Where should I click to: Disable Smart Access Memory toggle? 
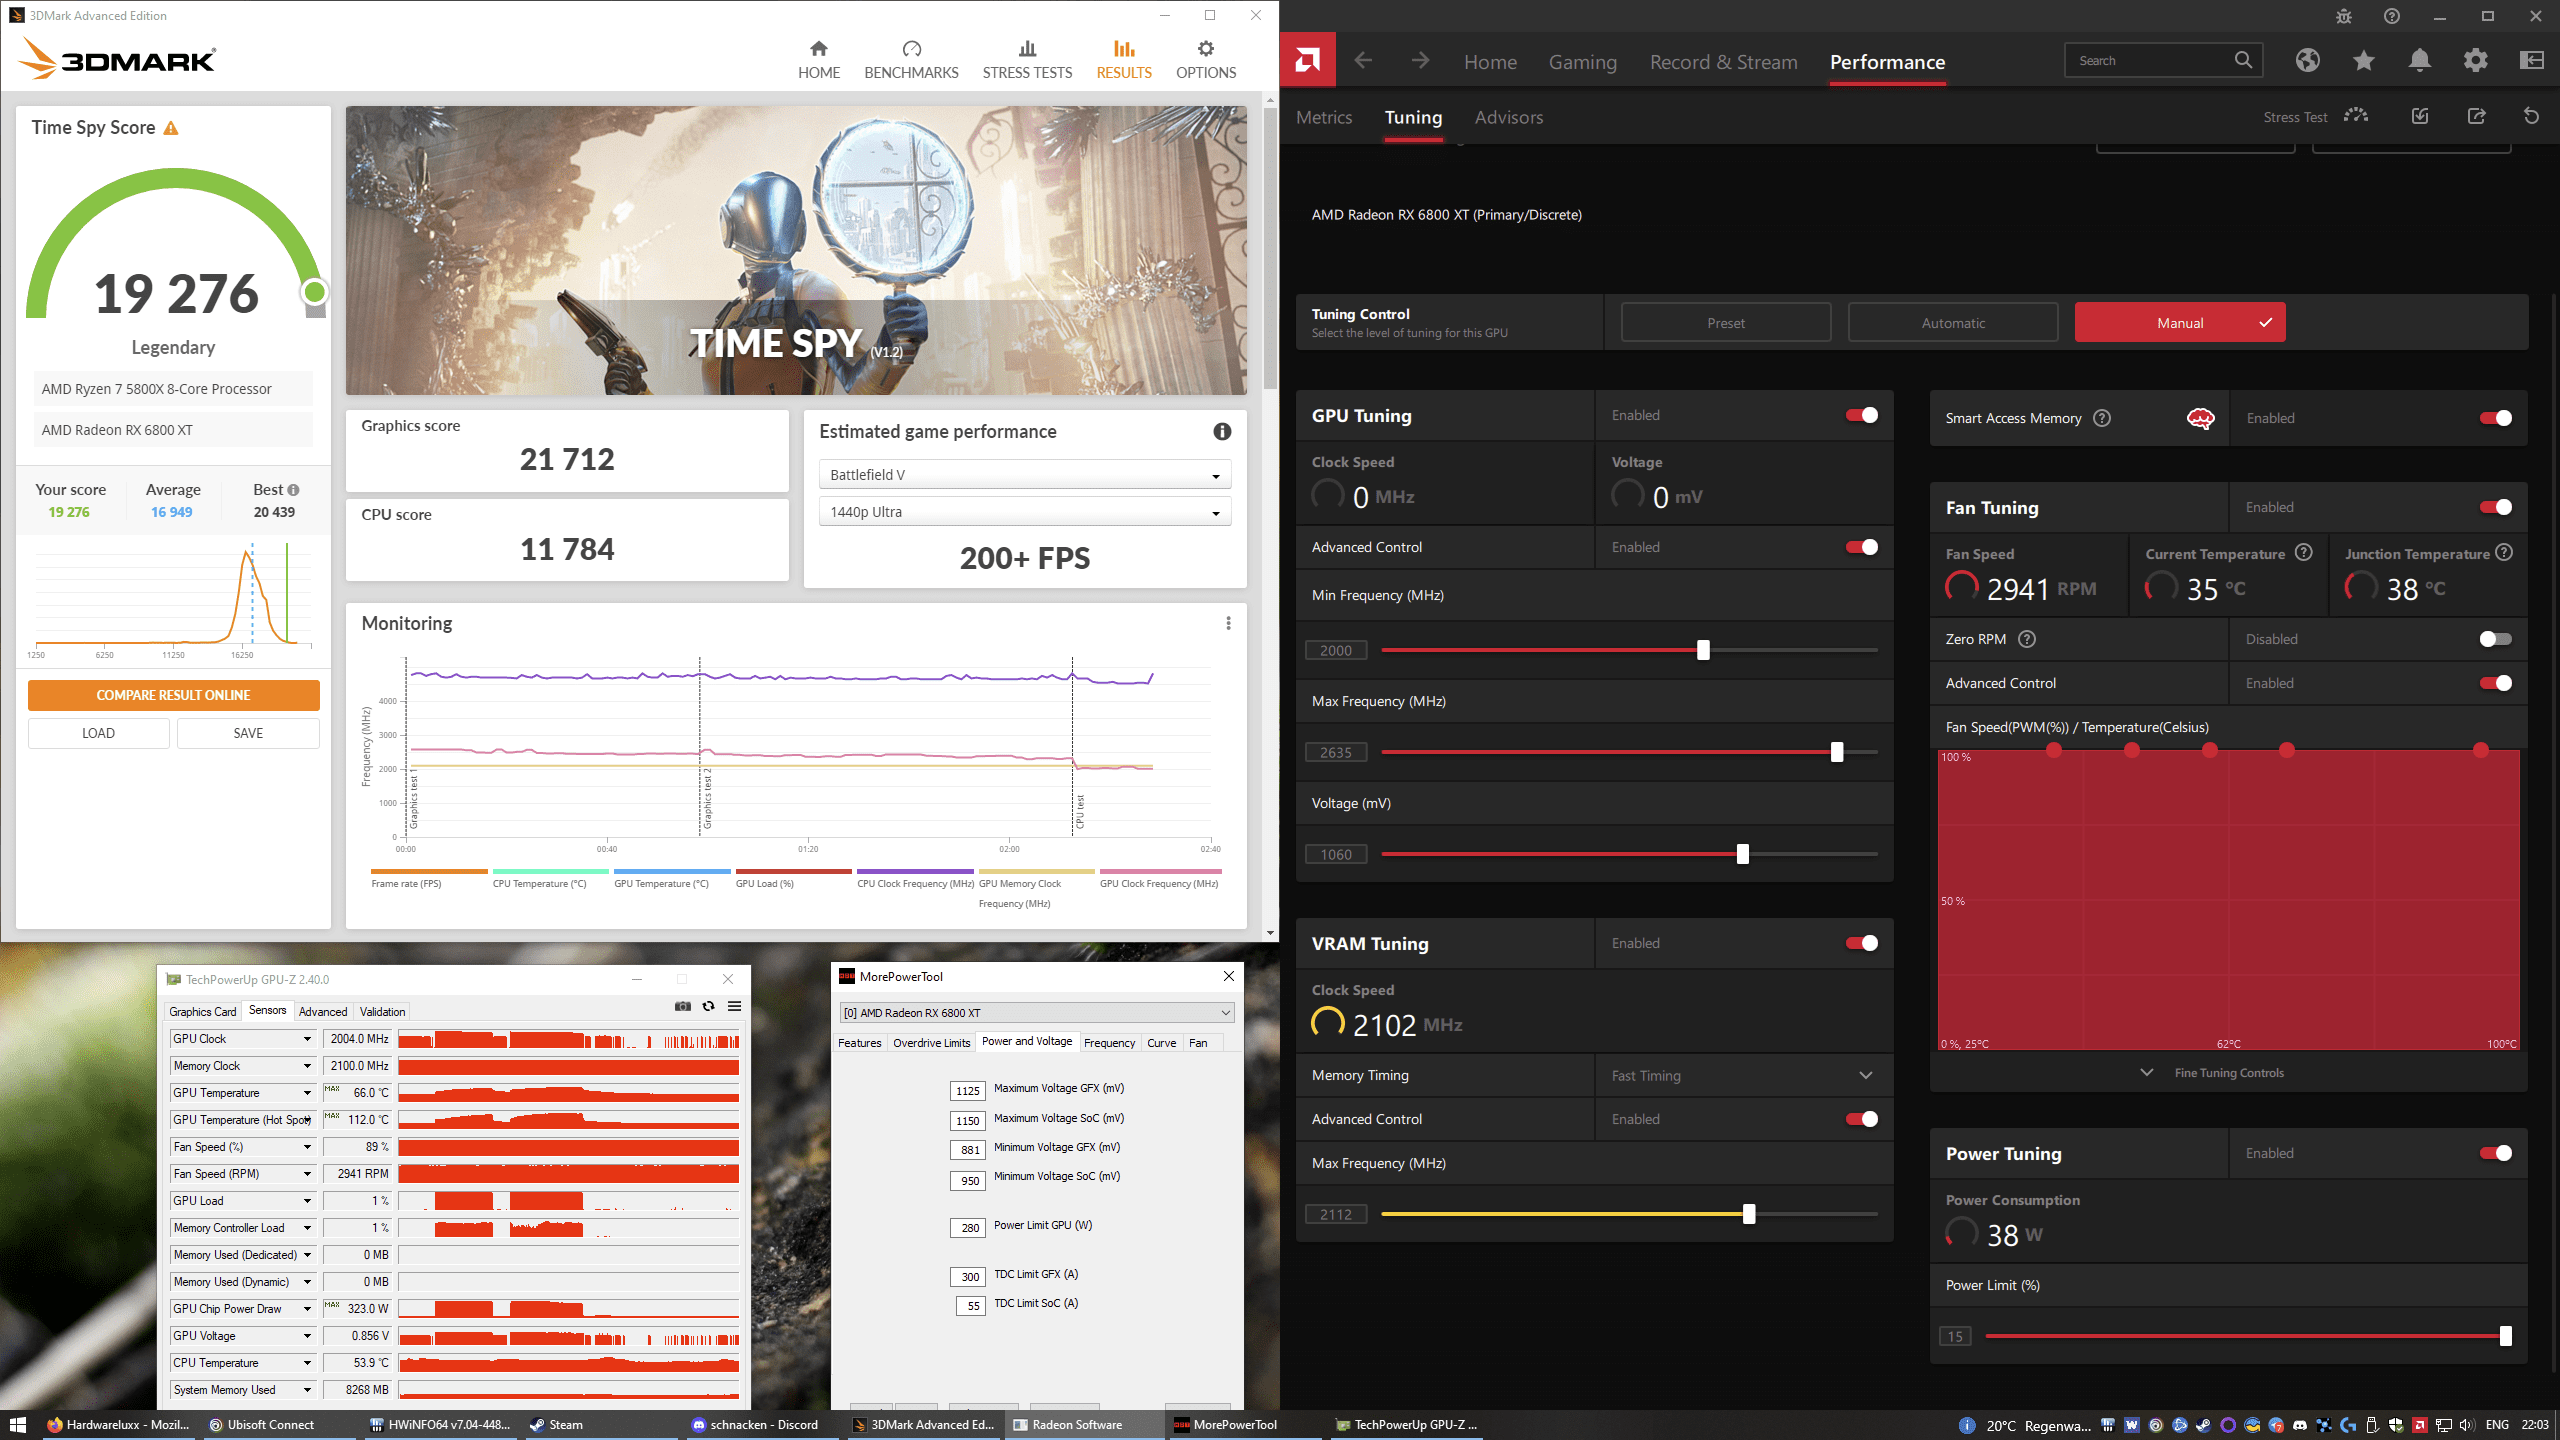(2495, 418)
